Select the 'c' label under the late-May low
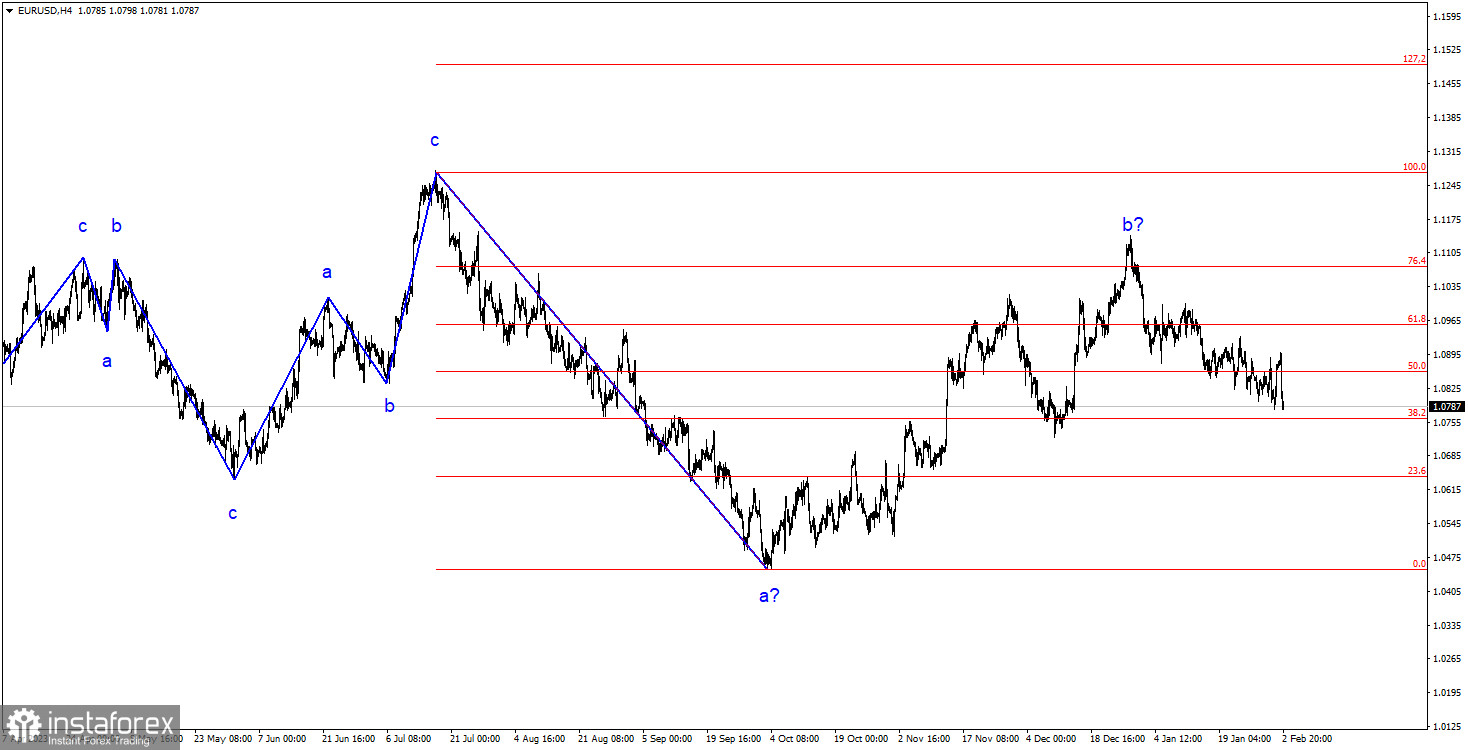 tap(233, 514)
